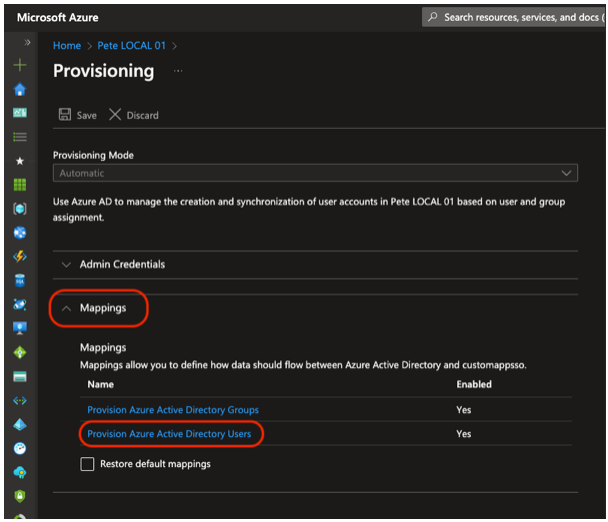The image size is (608, 522).
Task: Click the Save button label
Action: pos(86,116)
